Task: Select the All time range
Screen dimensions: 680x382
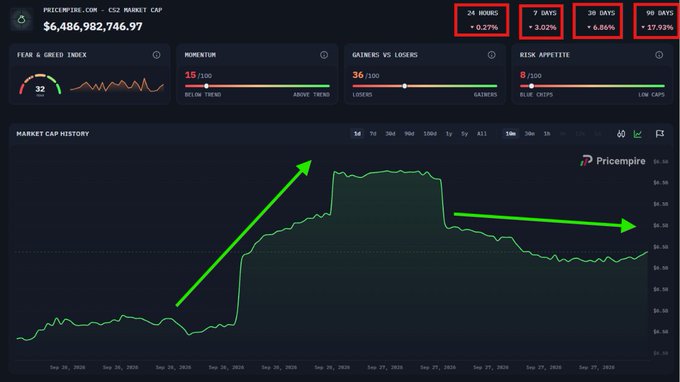Action: (482, 134)
